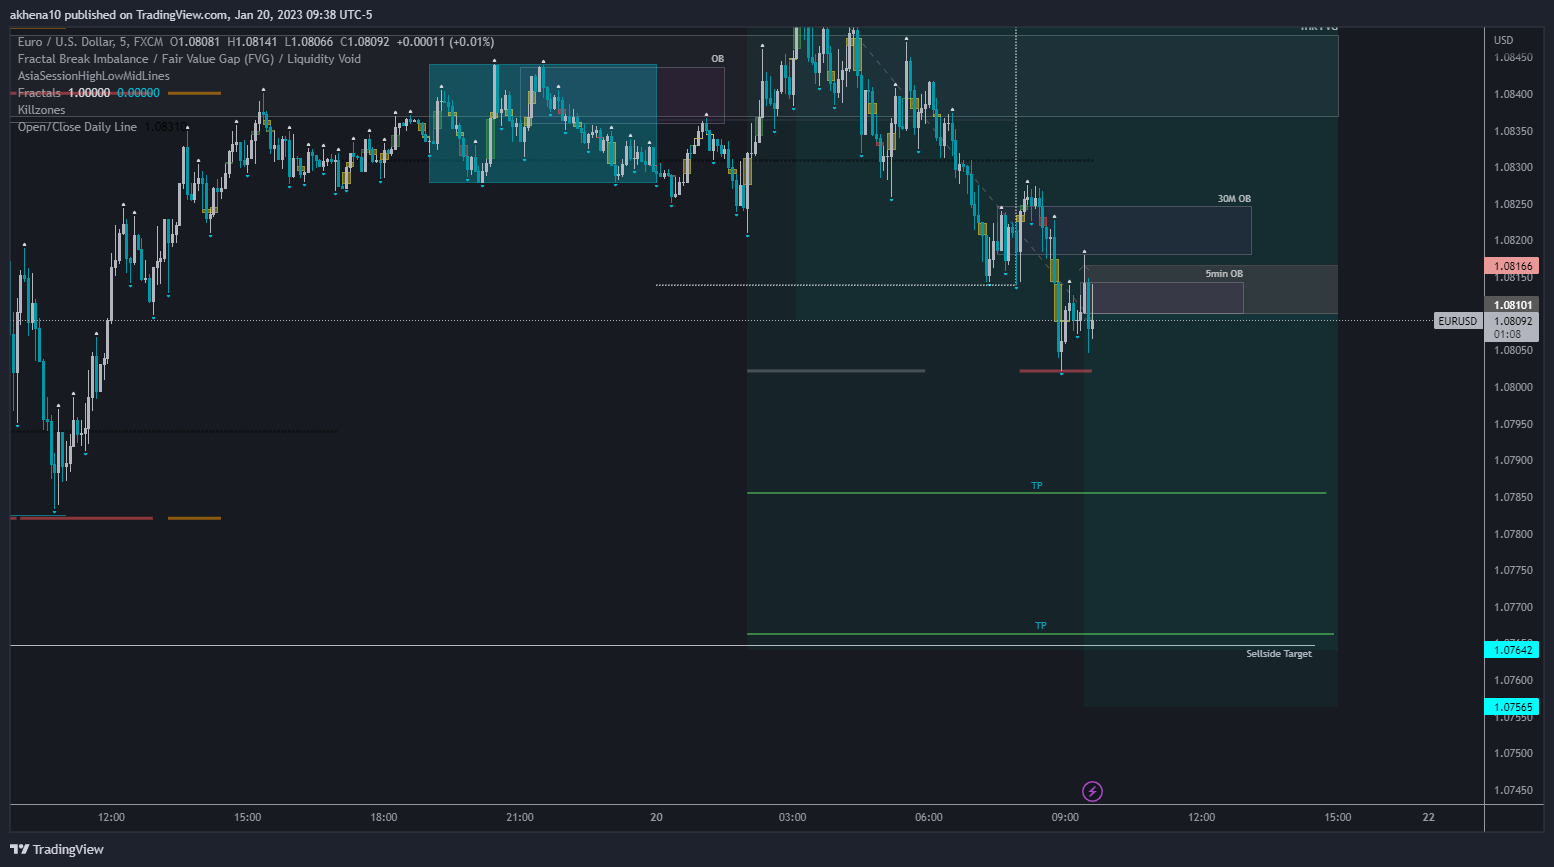
Task: Click the 1.07700 price axis value
Action: tap(1513, 607)
